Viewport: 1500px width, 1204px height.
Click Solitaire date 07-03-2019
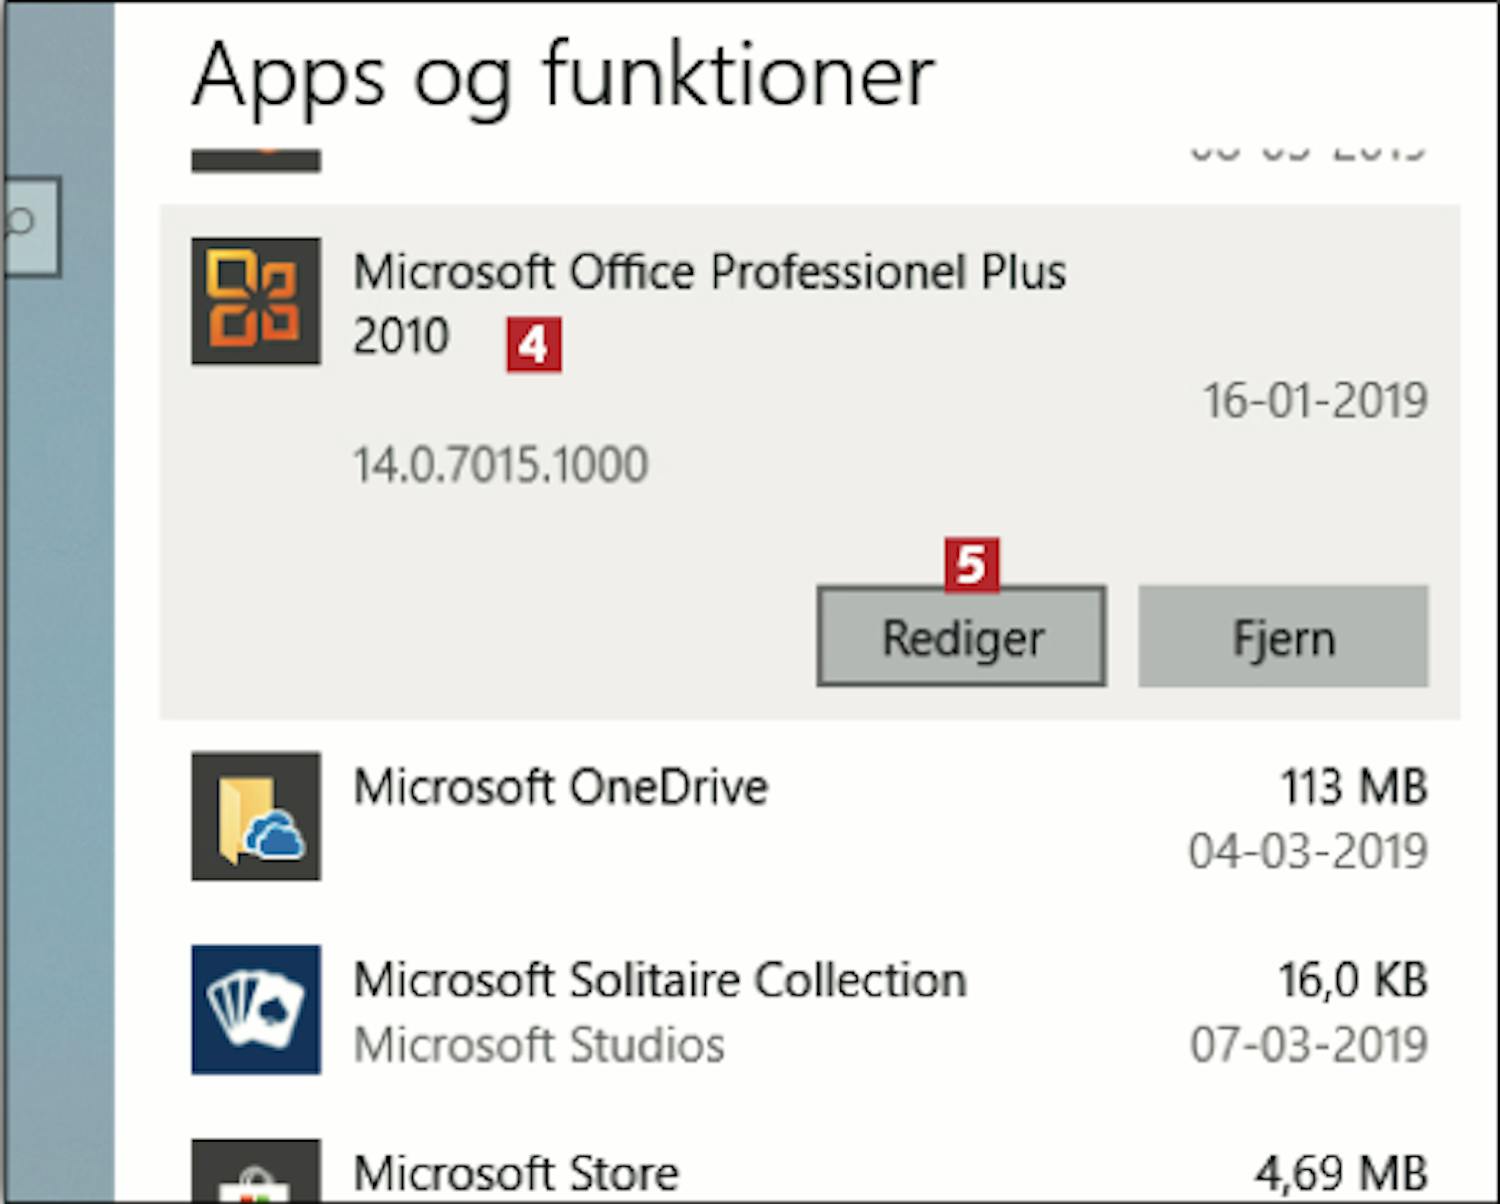point(1308,1045)
